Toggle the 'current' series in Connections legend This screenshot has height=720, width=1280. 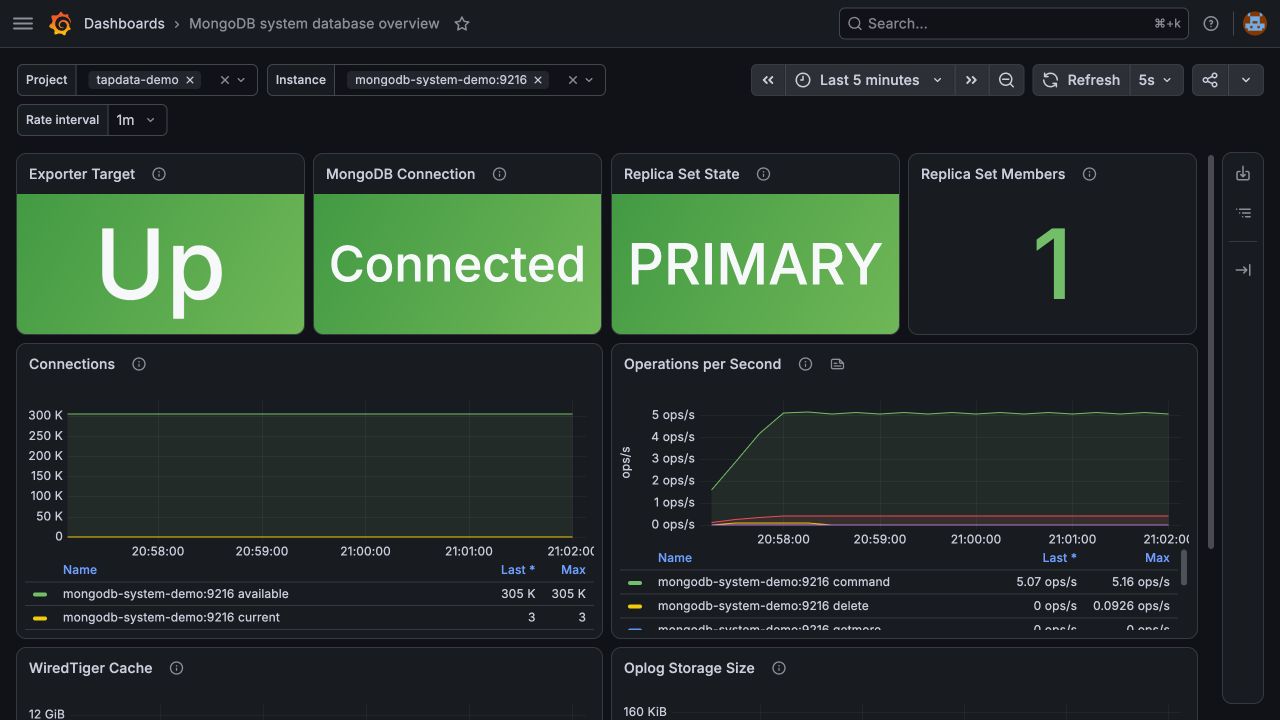(x=171, y=618)
